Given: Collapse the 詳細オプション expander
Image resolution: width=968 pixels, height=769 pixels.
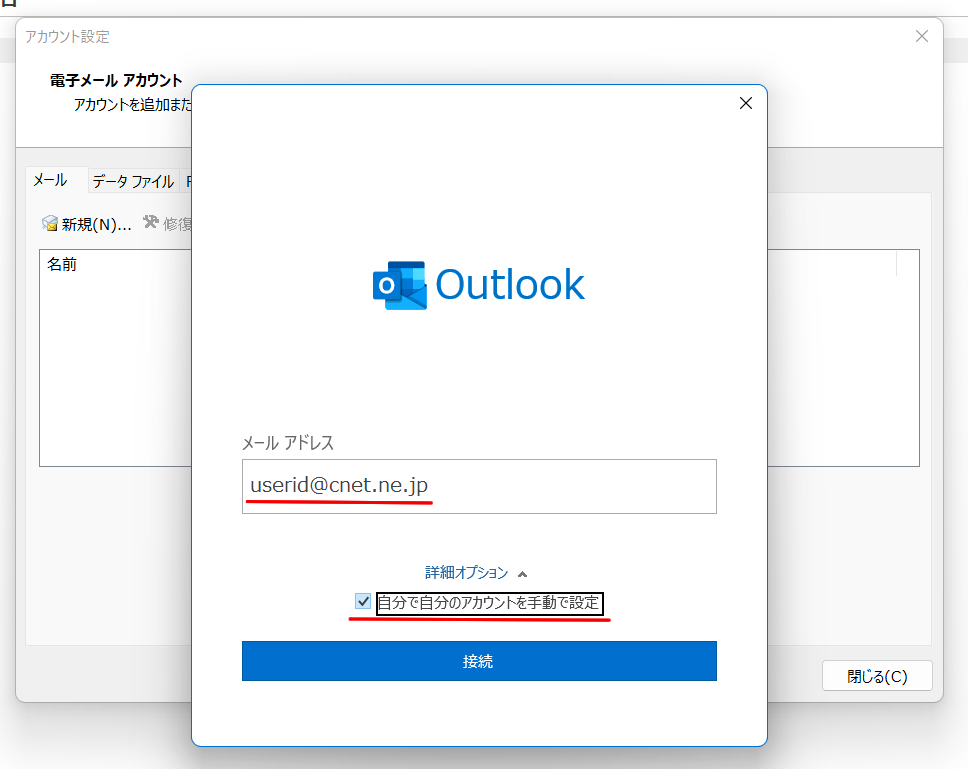Looking at the screenshot, I should pyautogui.click(x=475, y=573).
